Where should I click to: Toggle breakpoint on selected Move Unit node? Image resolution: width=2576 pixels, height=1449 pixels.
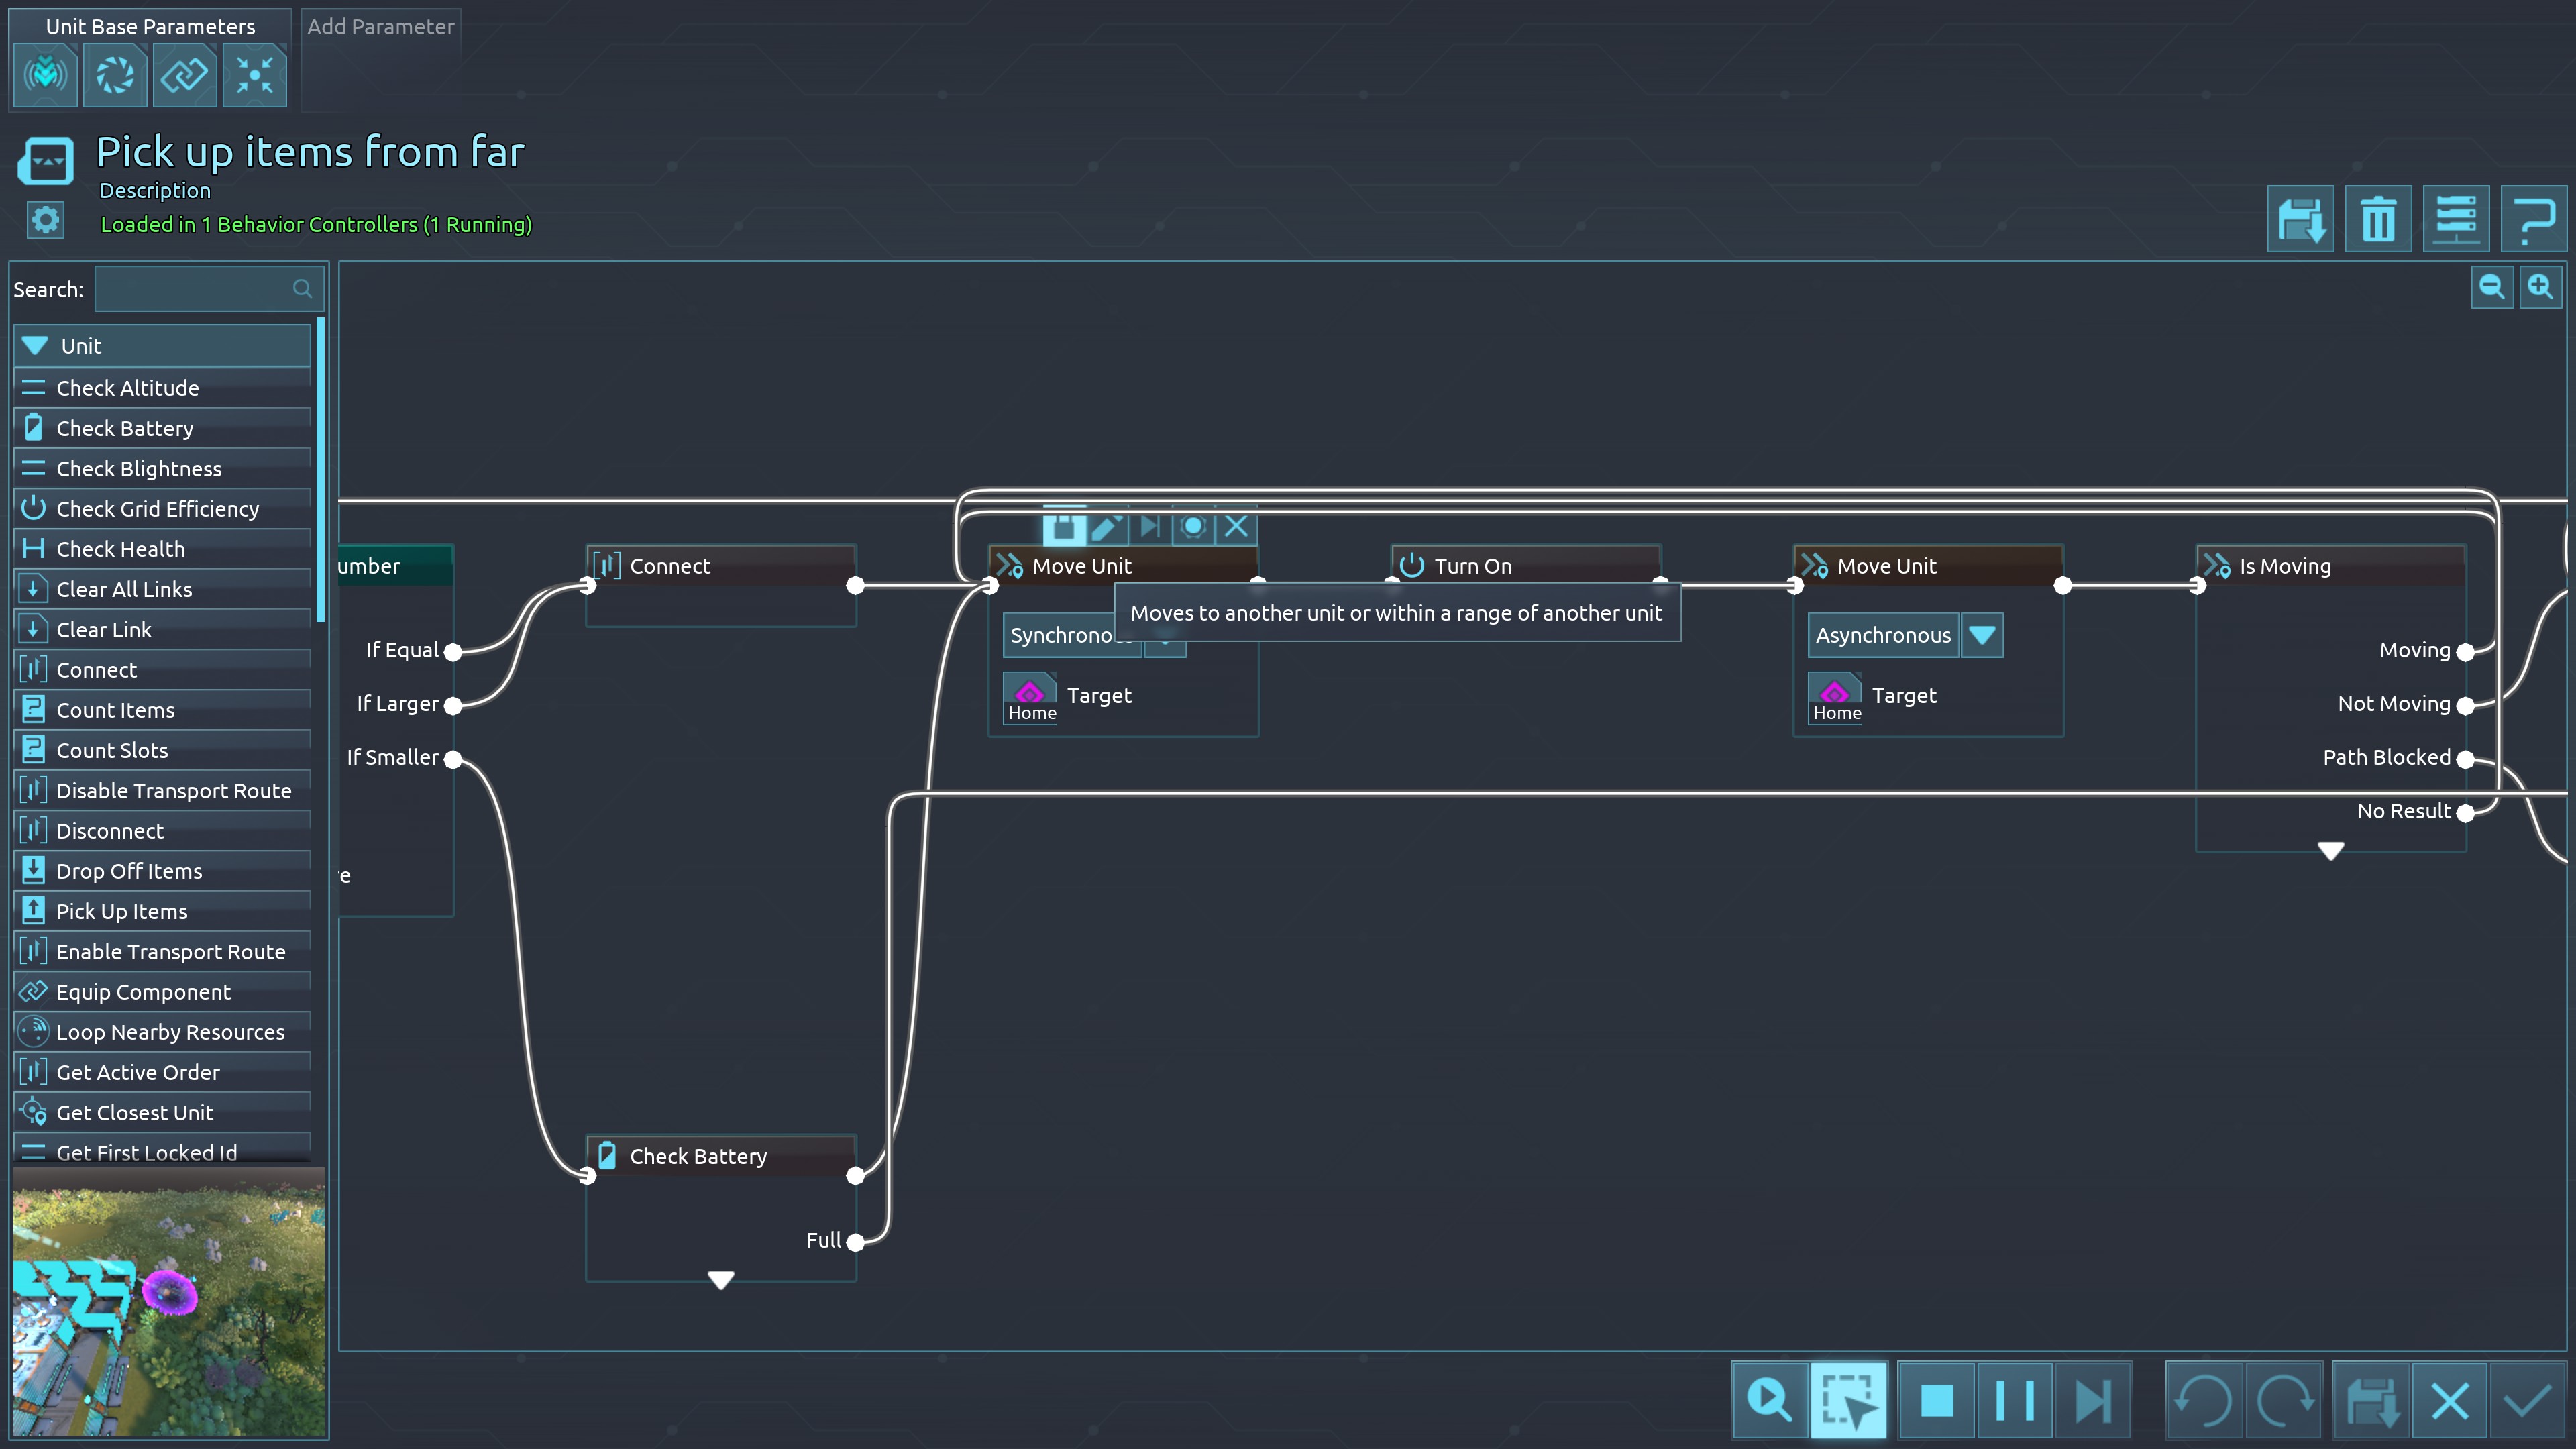[1193, 526]
